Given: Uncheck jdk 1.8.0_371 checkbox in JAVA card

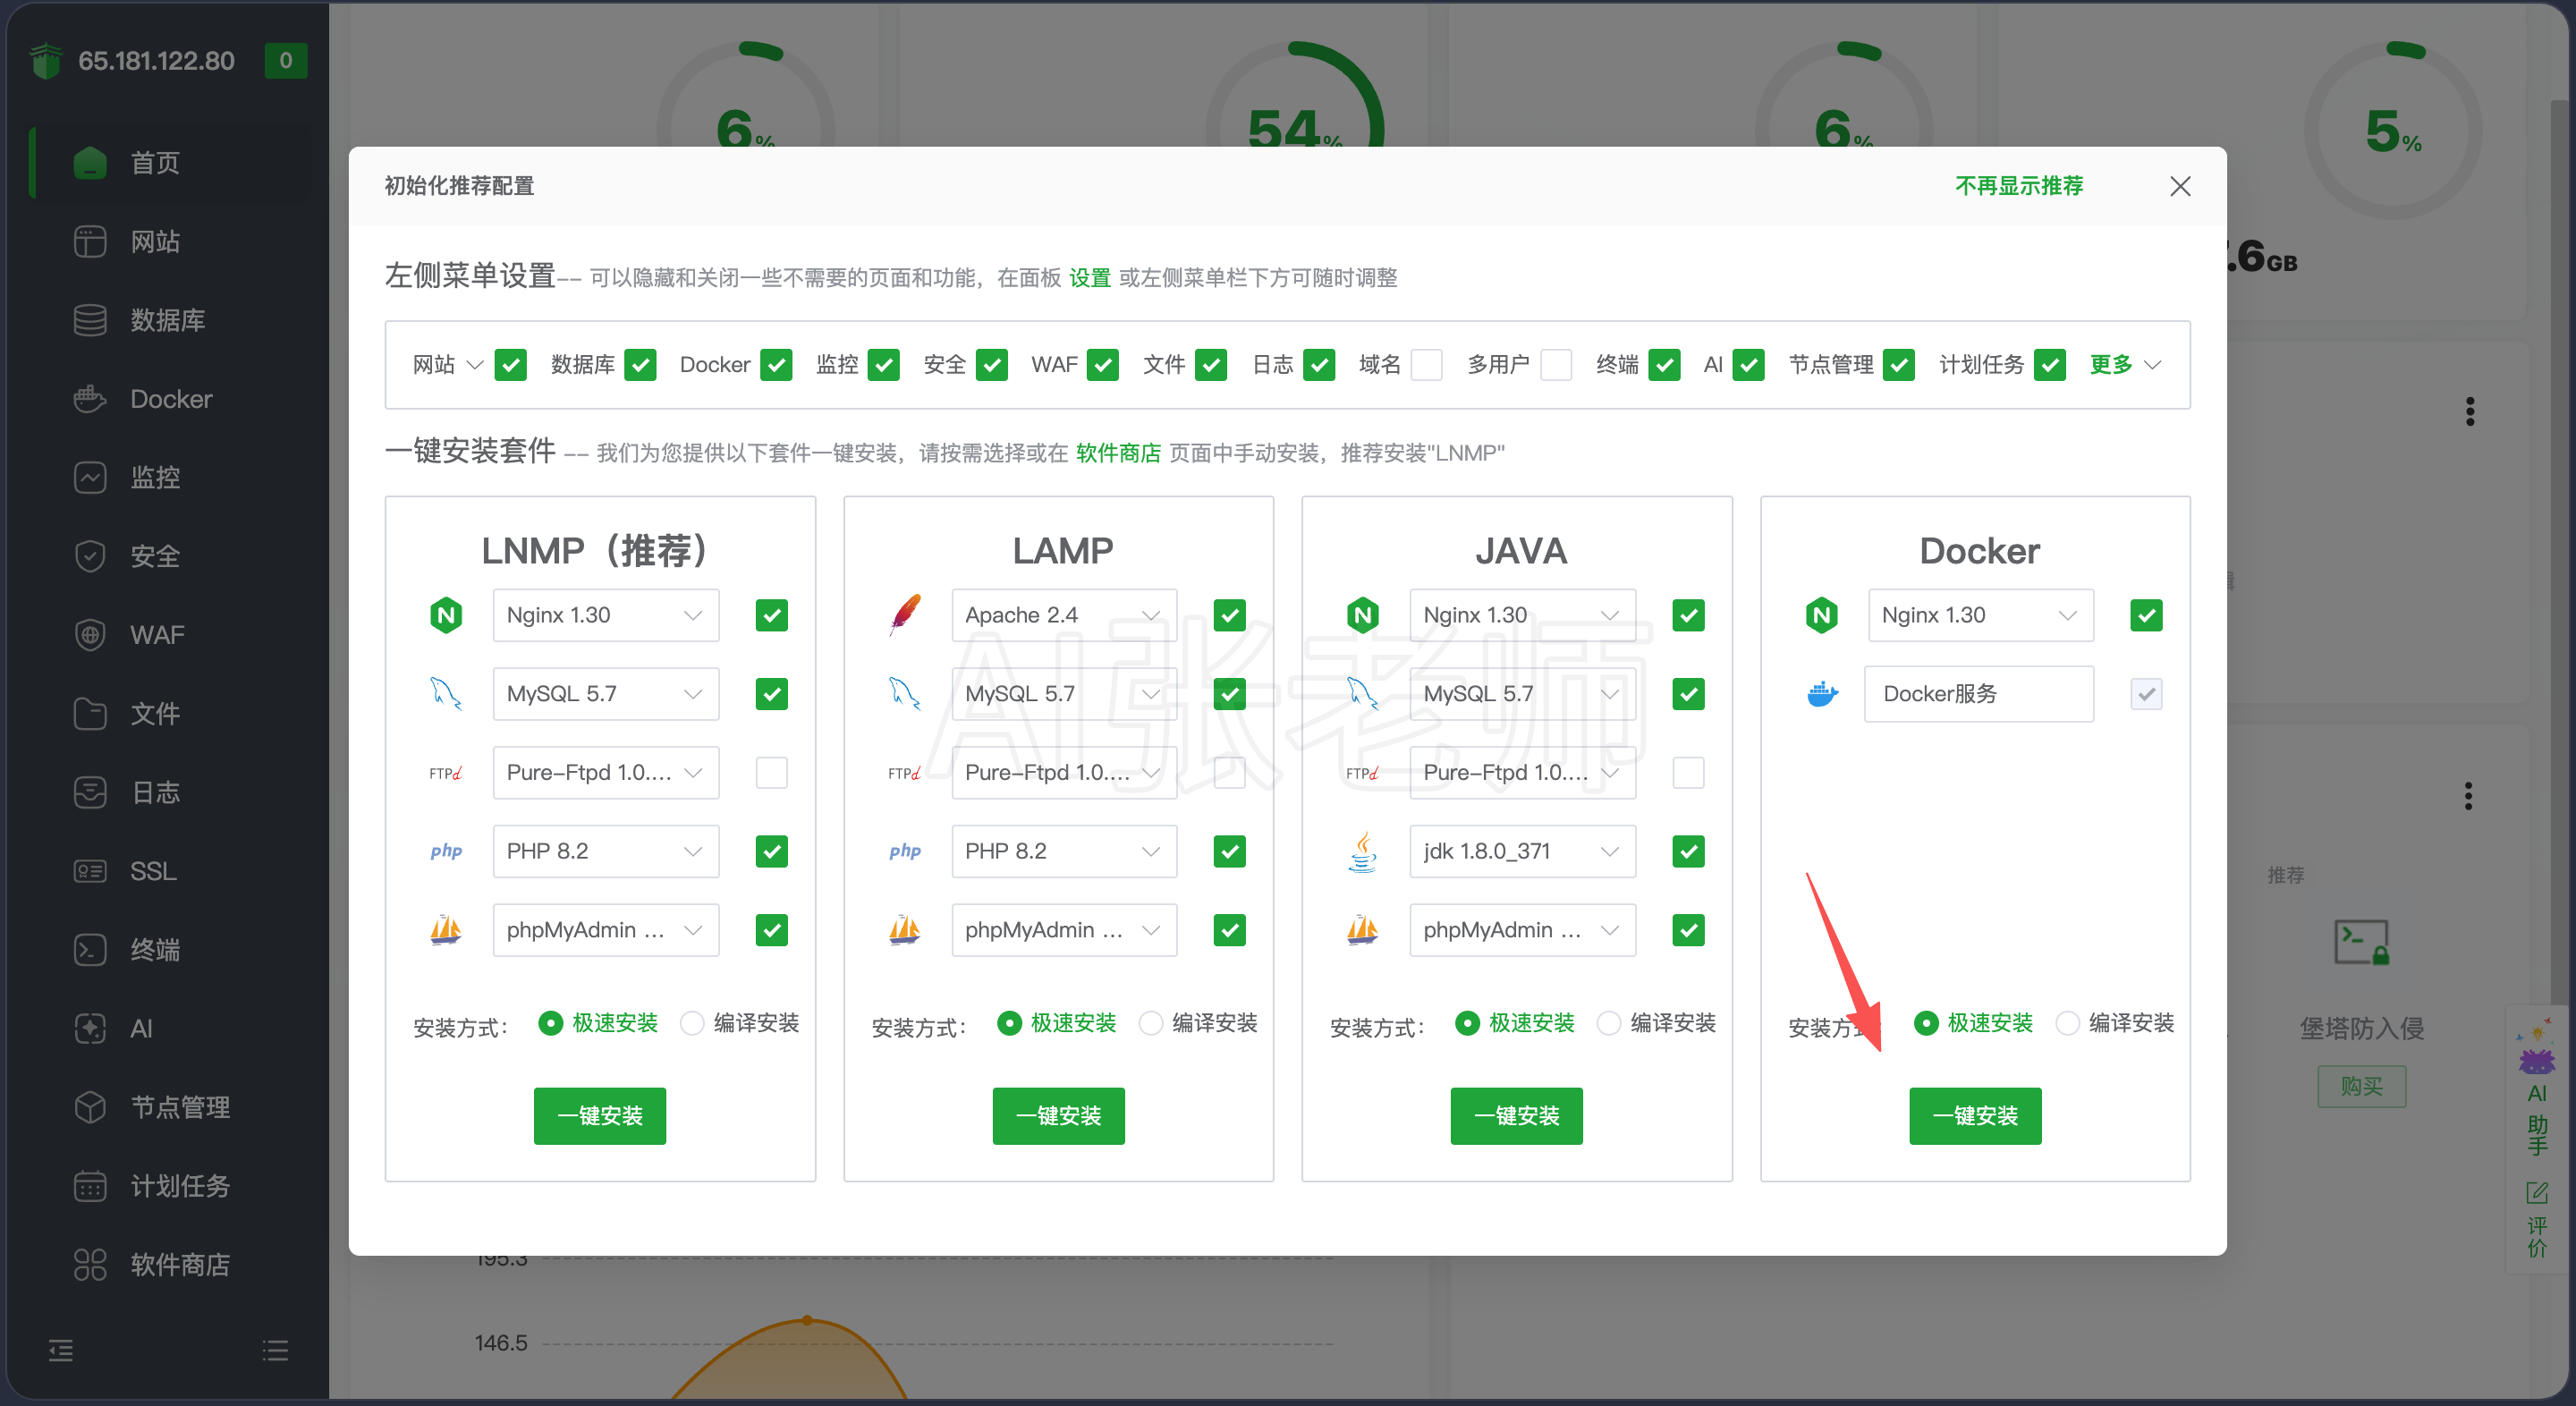Looking at the screenshot, I should 1688,851.
